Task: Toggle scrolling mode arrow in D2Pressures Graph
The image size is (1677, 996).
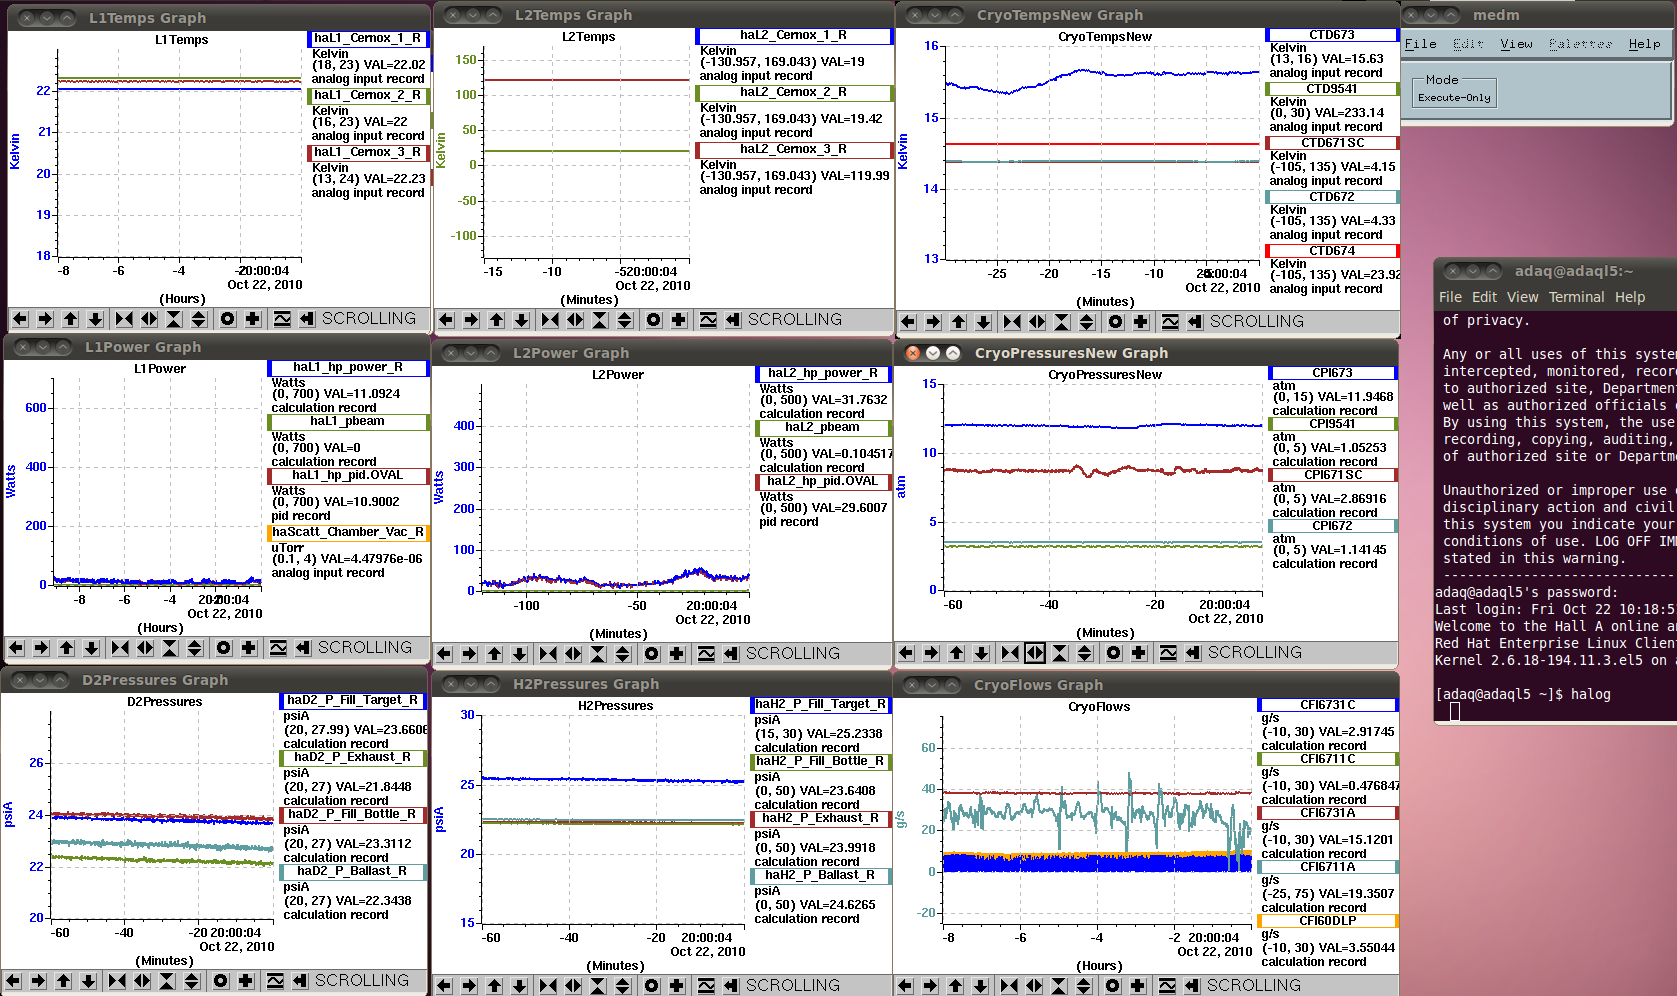Action: (x=300, y=981)
